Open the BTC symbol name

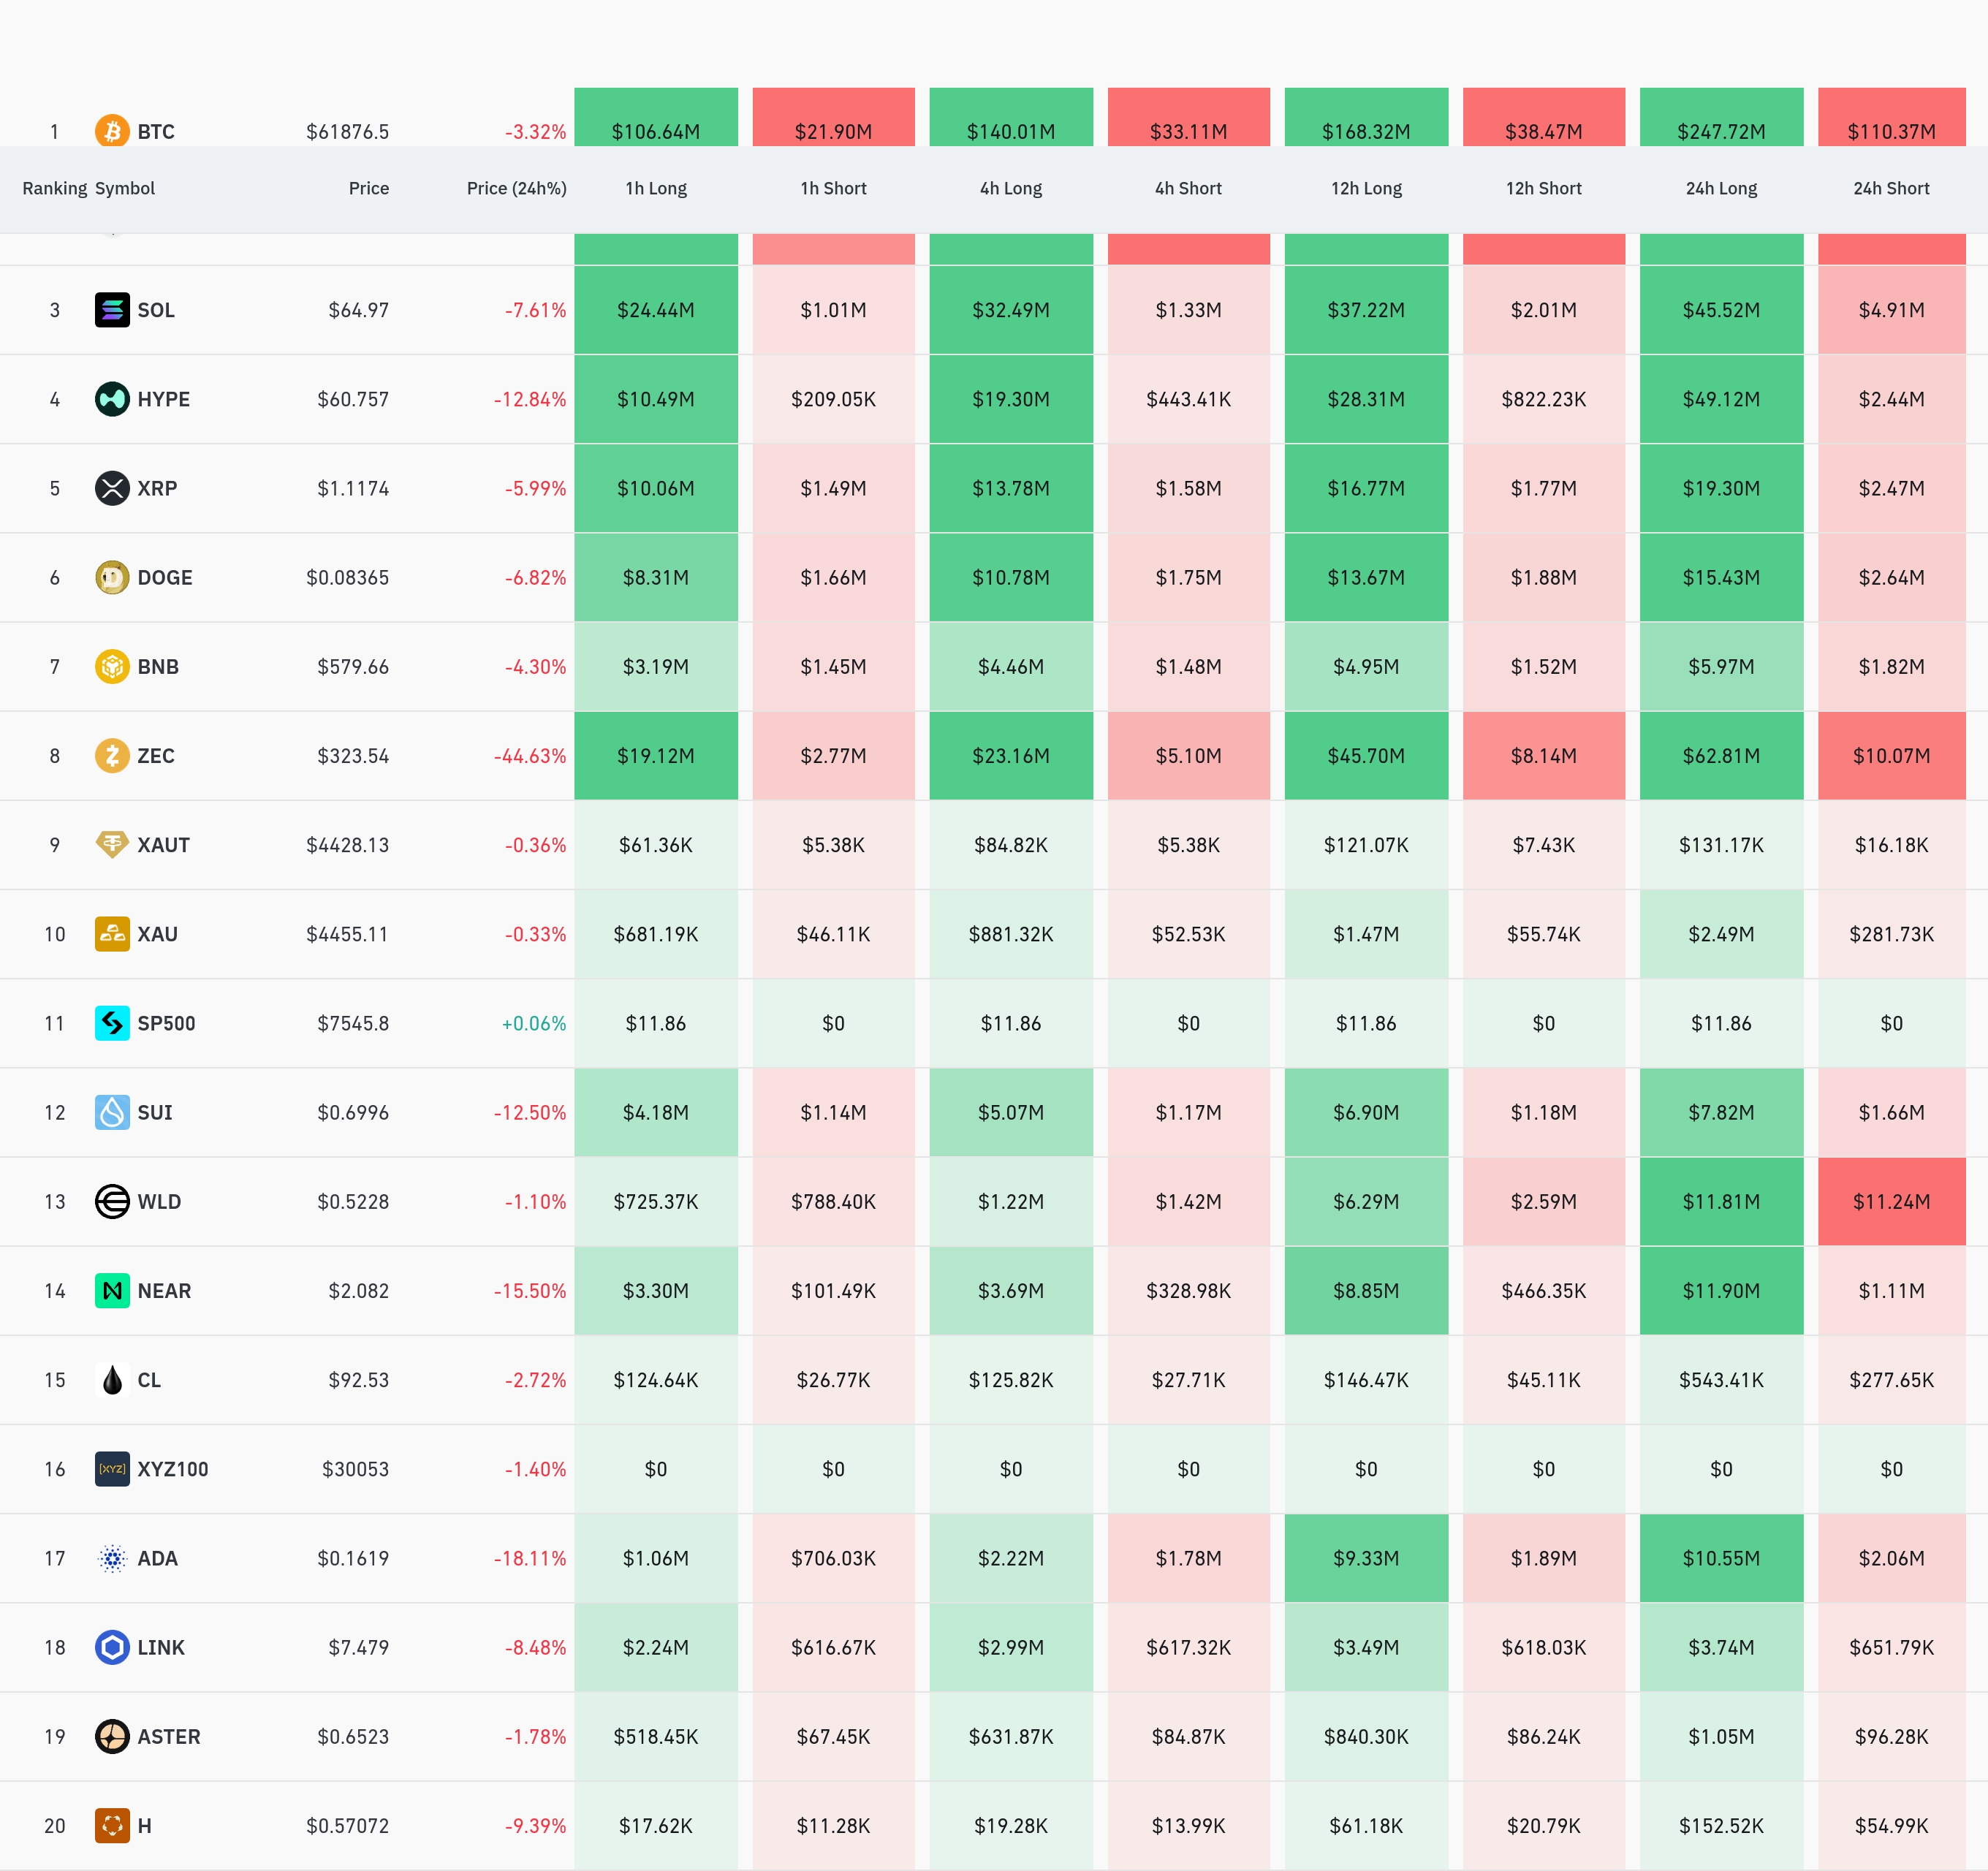click(156, 131)
